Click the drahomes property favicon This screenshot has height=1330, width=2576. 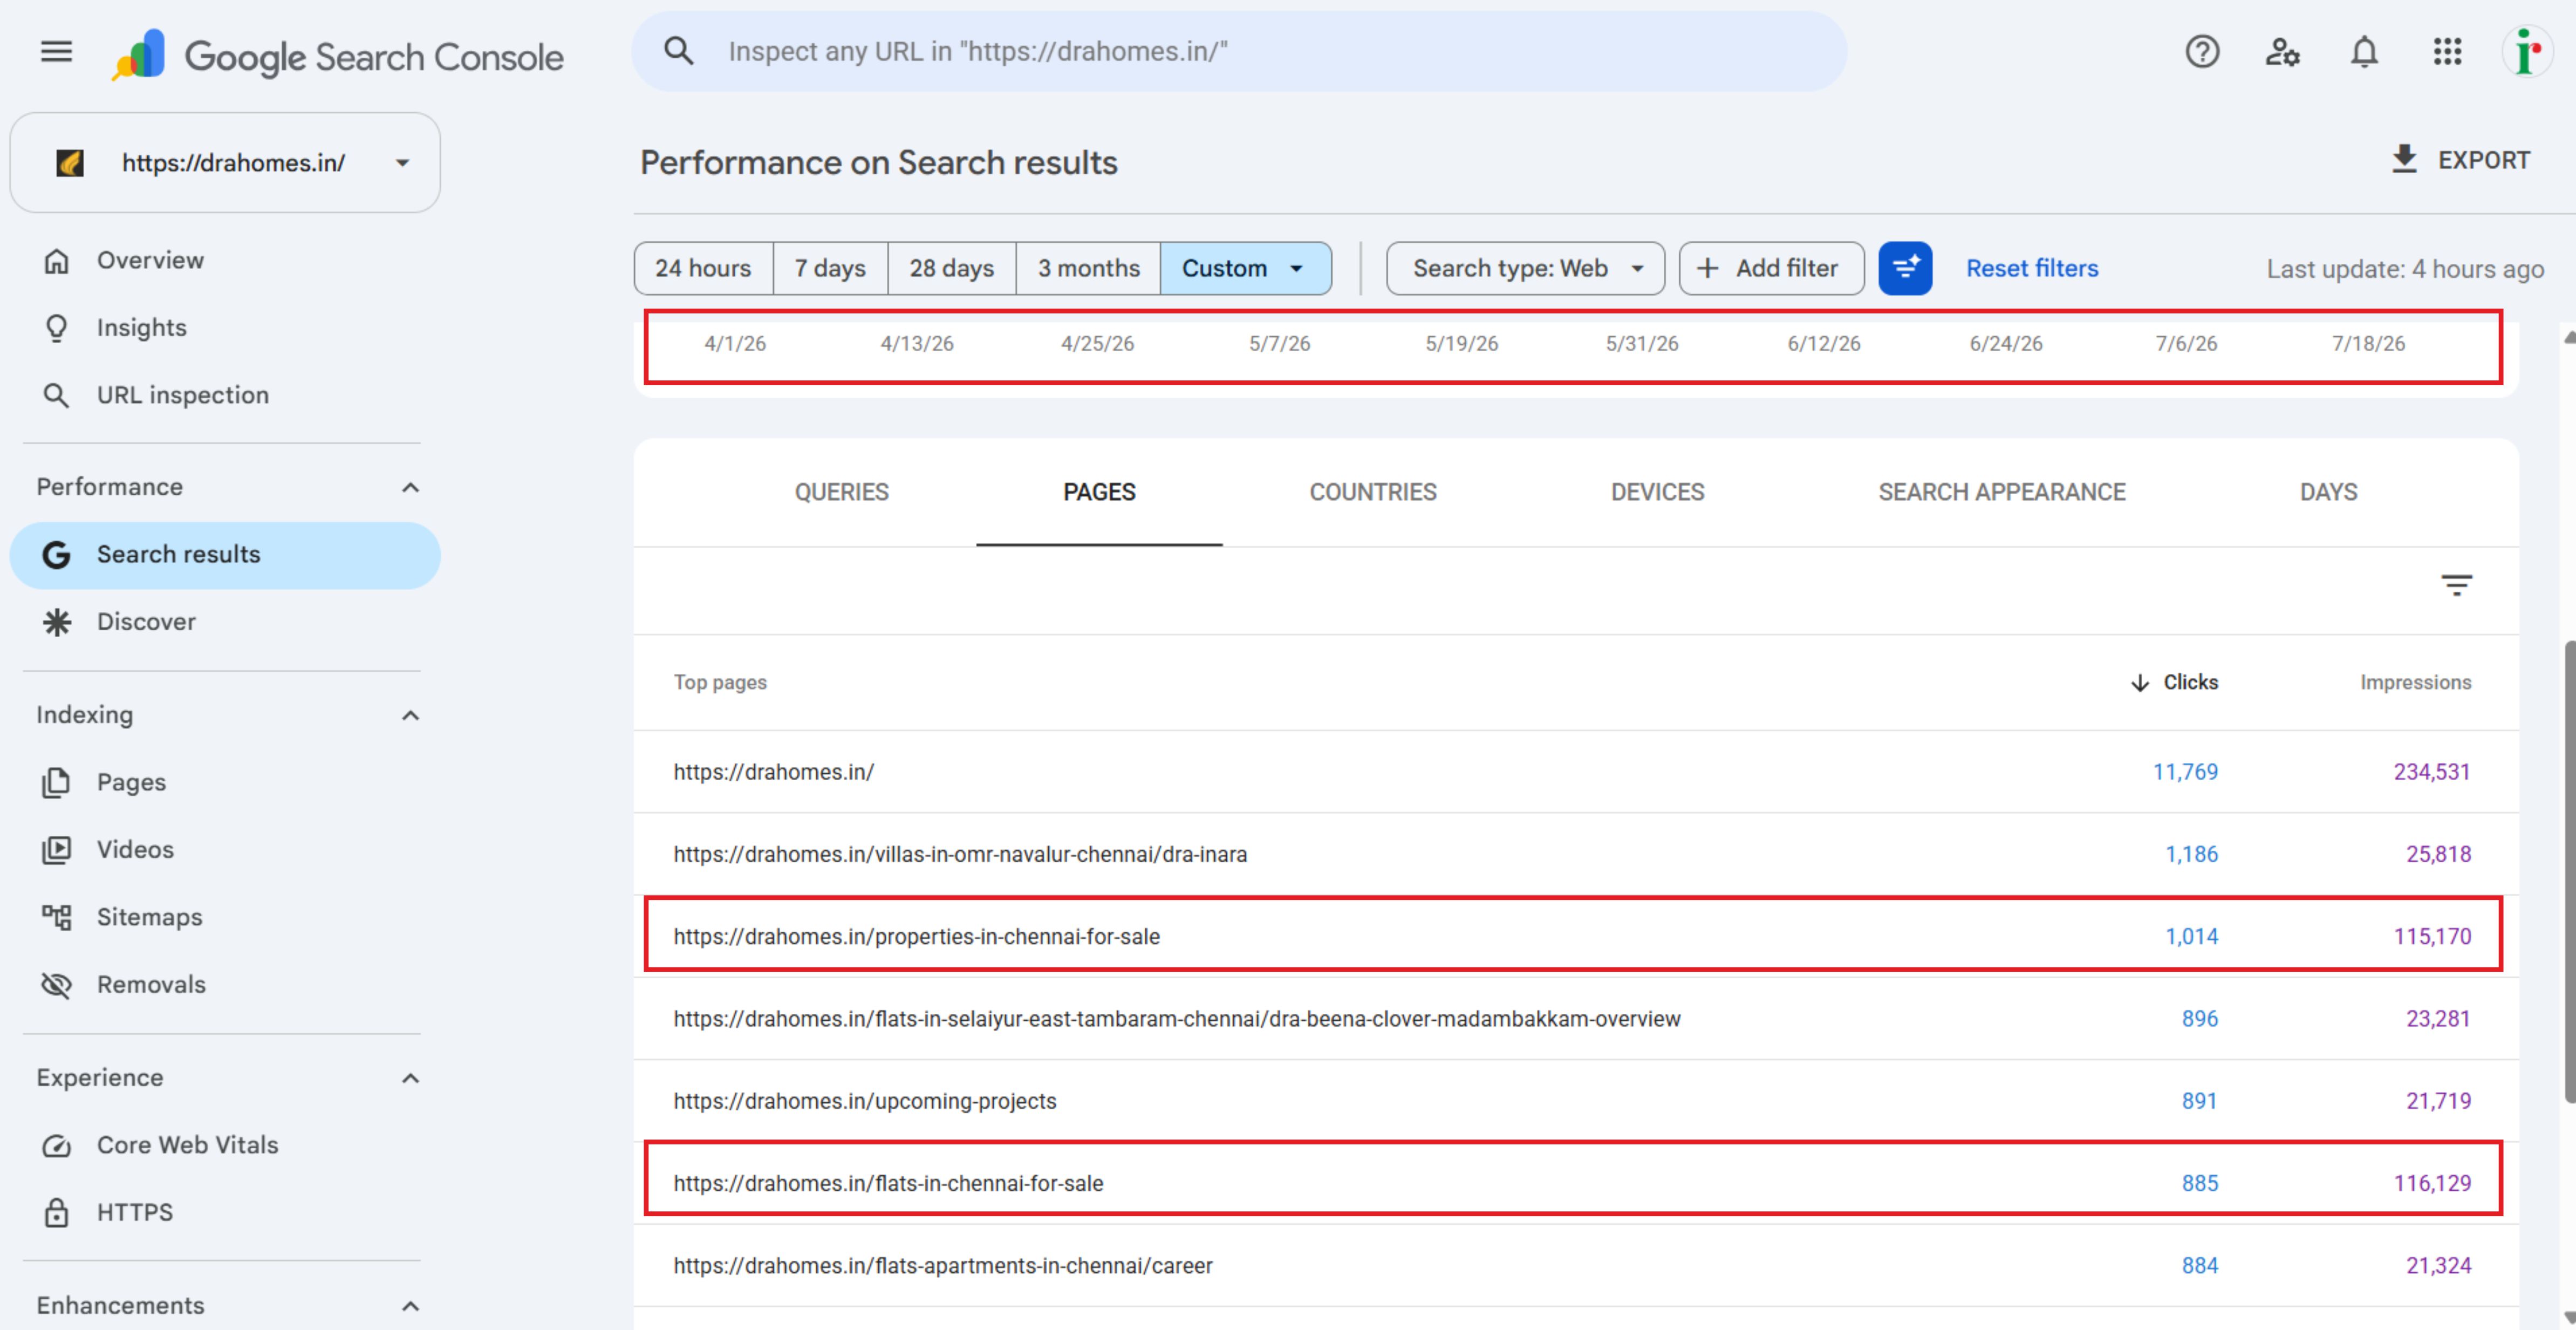(x=70, y=163)
